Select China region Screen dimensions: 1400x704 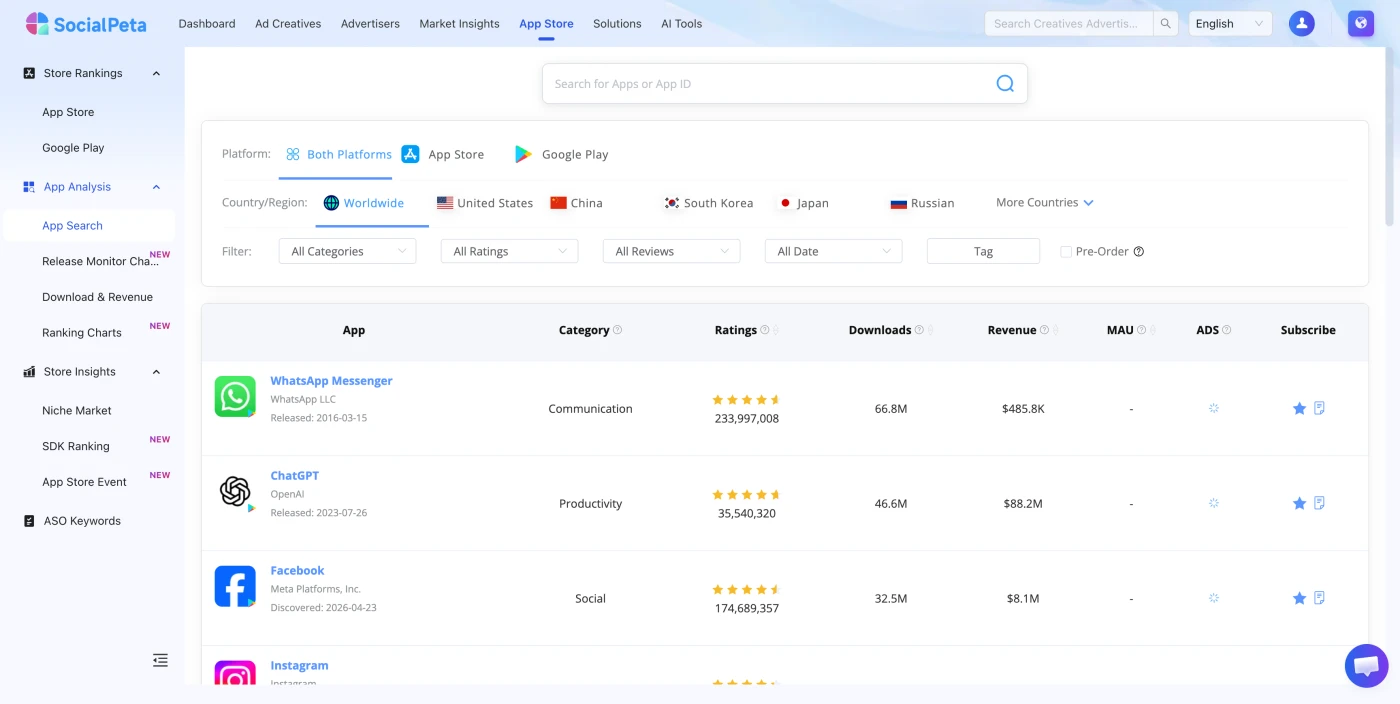(576, 203)
